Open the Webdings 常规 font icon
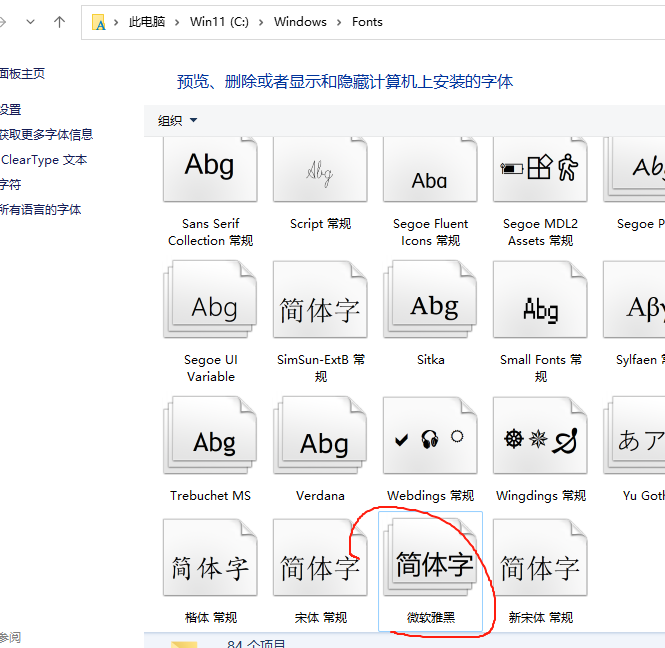 [430, 440]
